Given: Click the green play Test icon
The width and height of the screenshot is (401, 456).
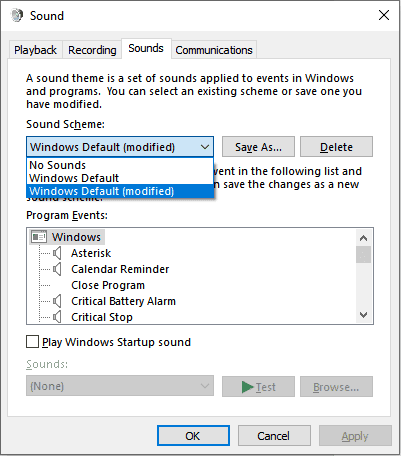Looking at the screenshot, I should [x=247, y=387].
